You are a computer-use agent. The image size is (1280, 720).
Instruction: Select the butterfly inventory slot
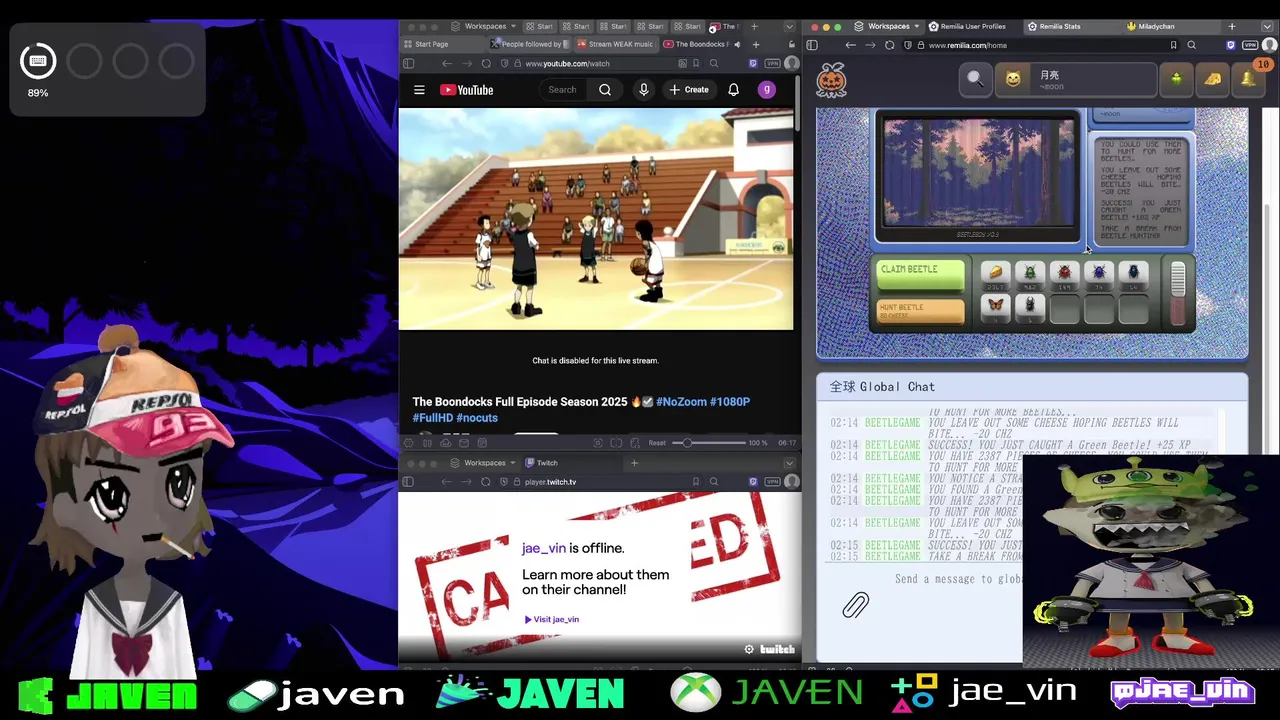[x=996, y=308]
